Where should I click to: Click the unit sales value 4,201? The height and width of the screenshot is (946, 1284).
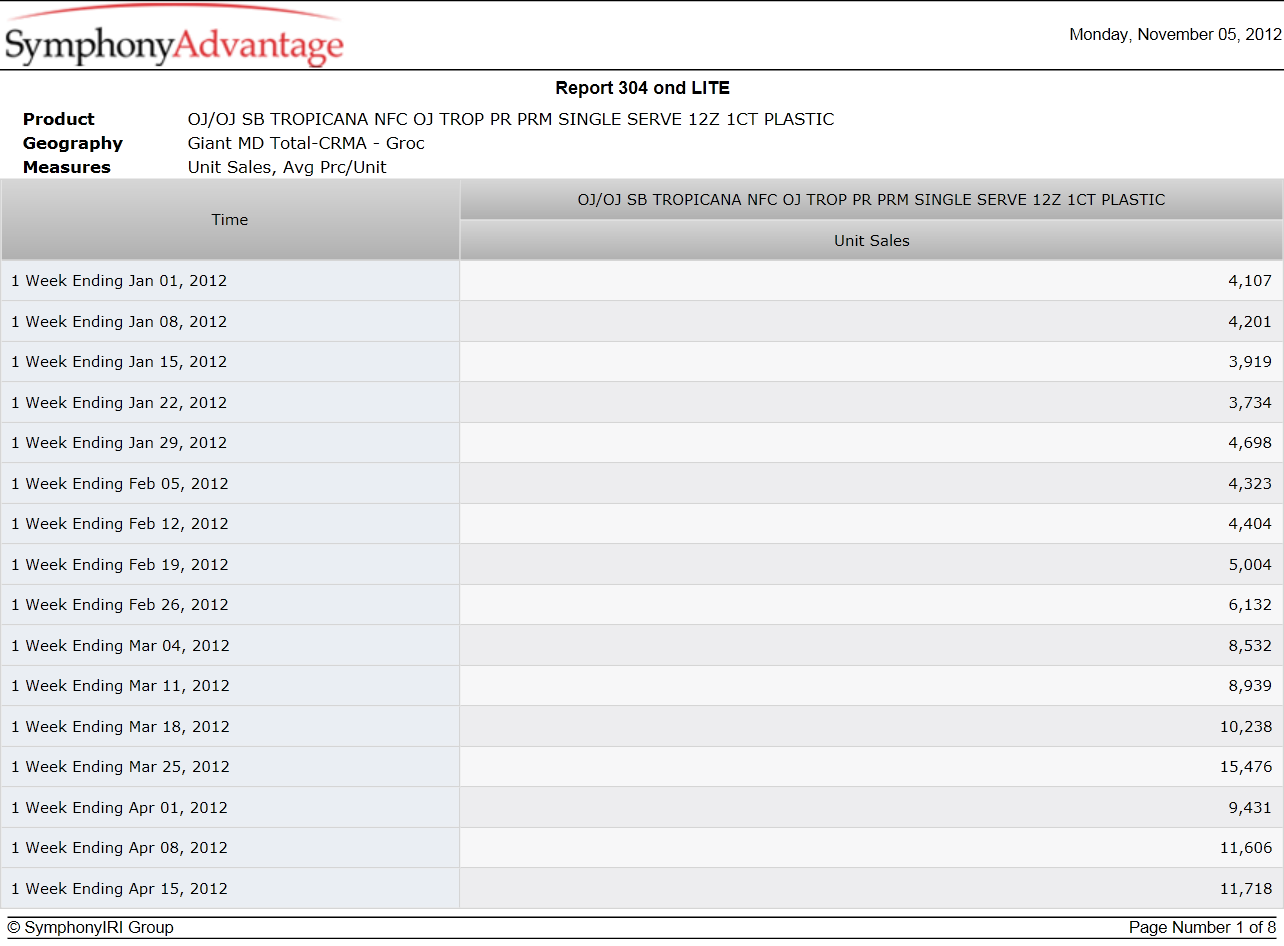click(x=1250, y=321)
